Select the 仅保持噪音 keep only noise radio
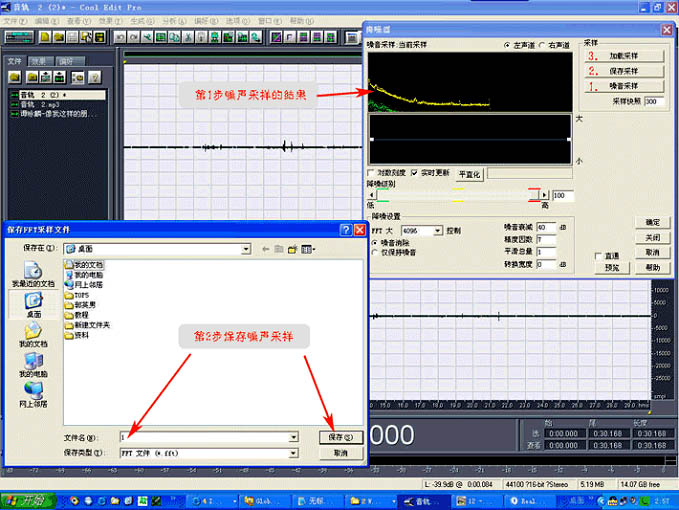Viewport: 679px width, 510px height. pos(375,252)
